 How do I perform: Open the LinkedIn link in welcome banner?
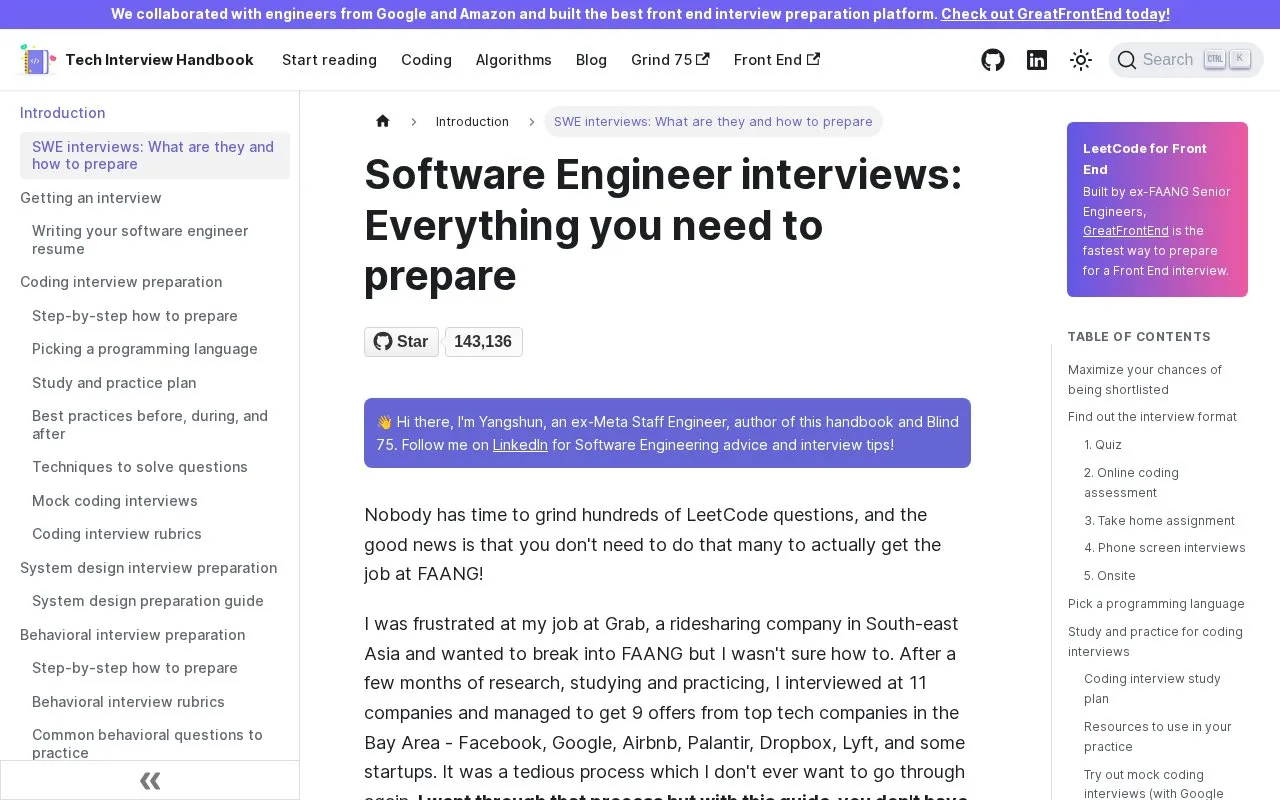[520, 445]
